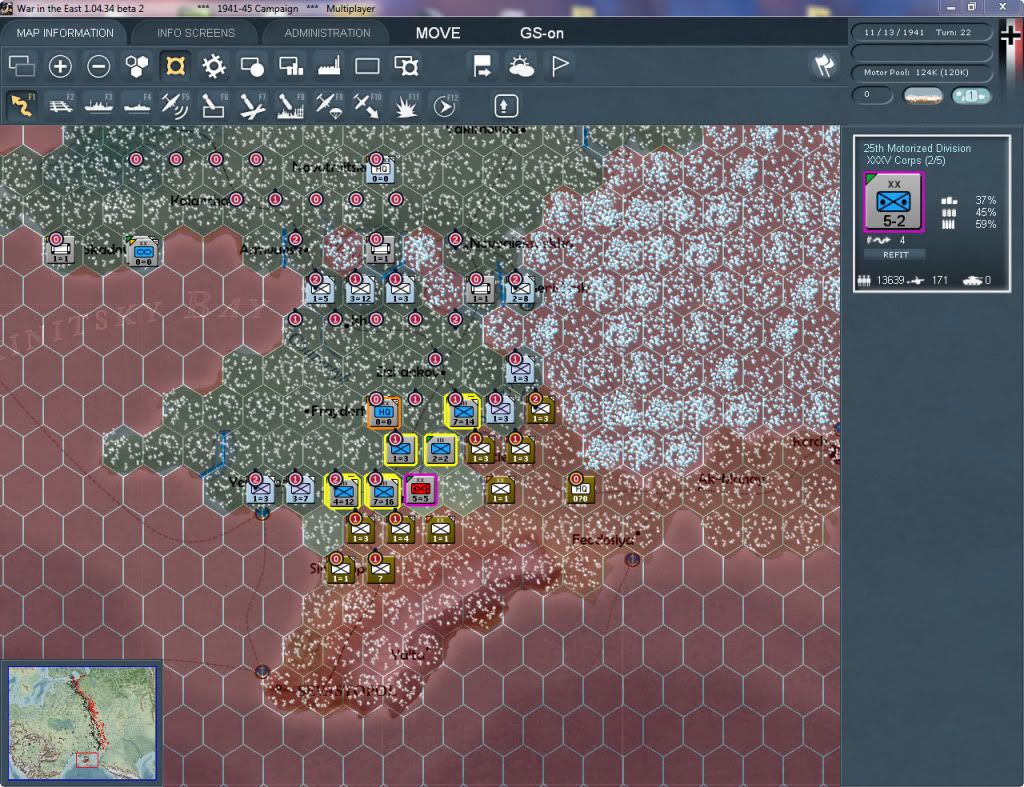The height and width of the screenshot is (787, 1024).
Task: Zoom out with the minus icon
Action: point(99,66)
